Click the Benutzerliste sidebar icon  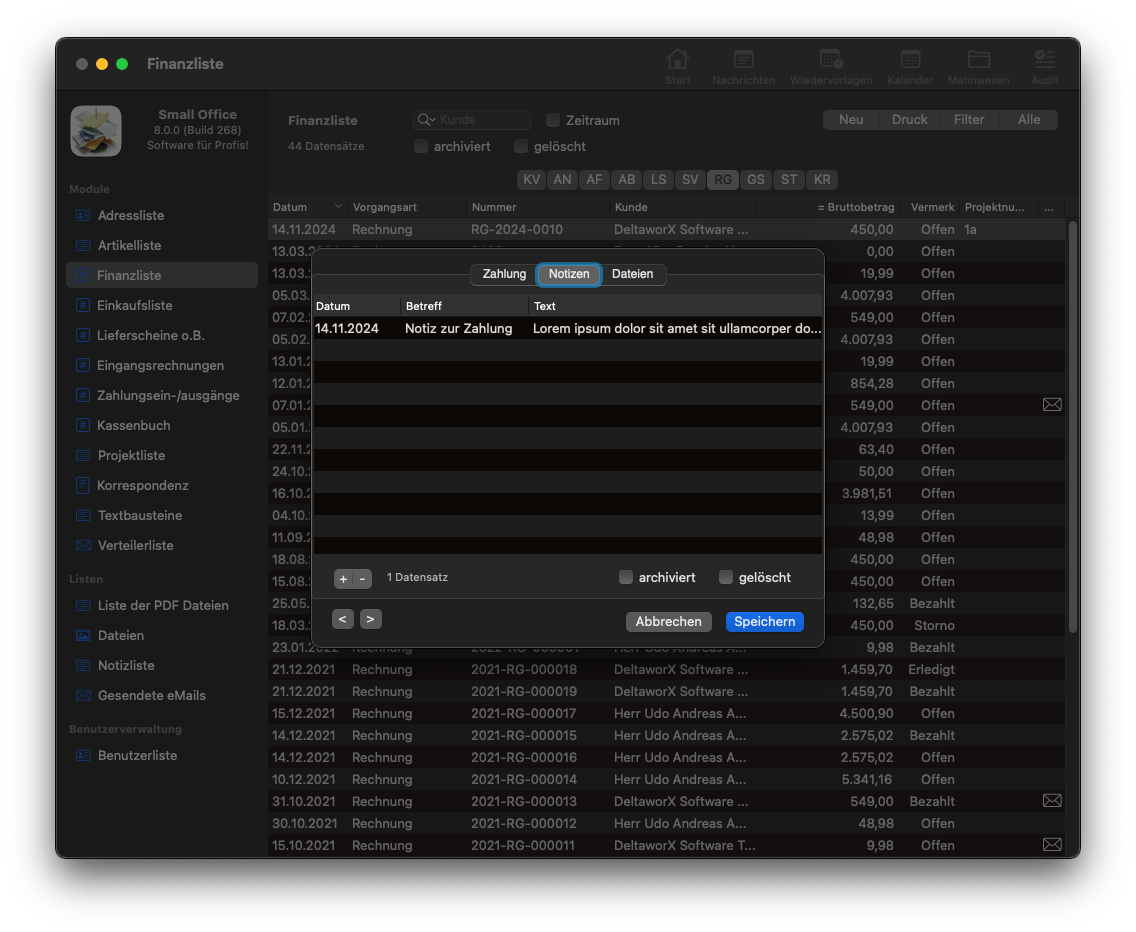coord(83,756)
